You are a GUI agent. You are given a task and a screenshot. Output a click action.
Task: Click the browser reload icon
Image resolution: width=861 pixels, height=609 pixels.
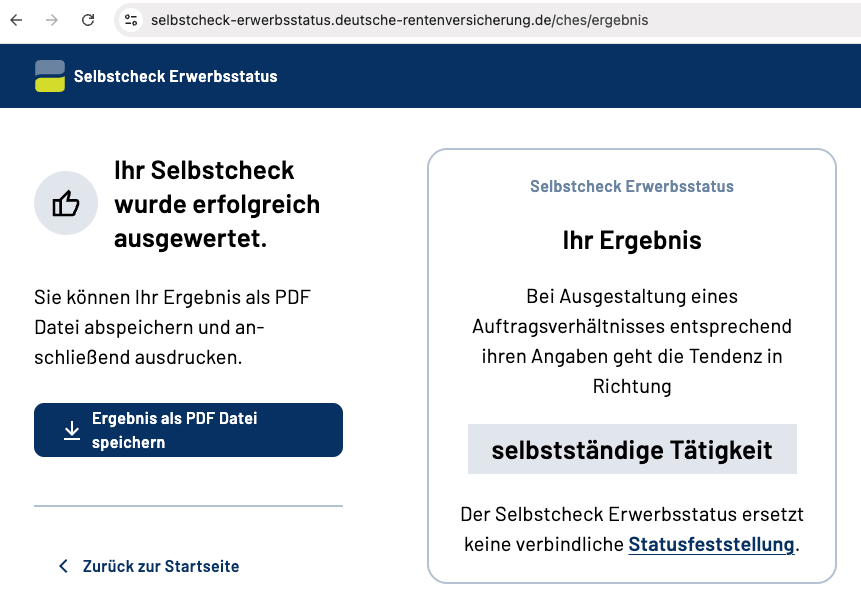coord(88,19)
